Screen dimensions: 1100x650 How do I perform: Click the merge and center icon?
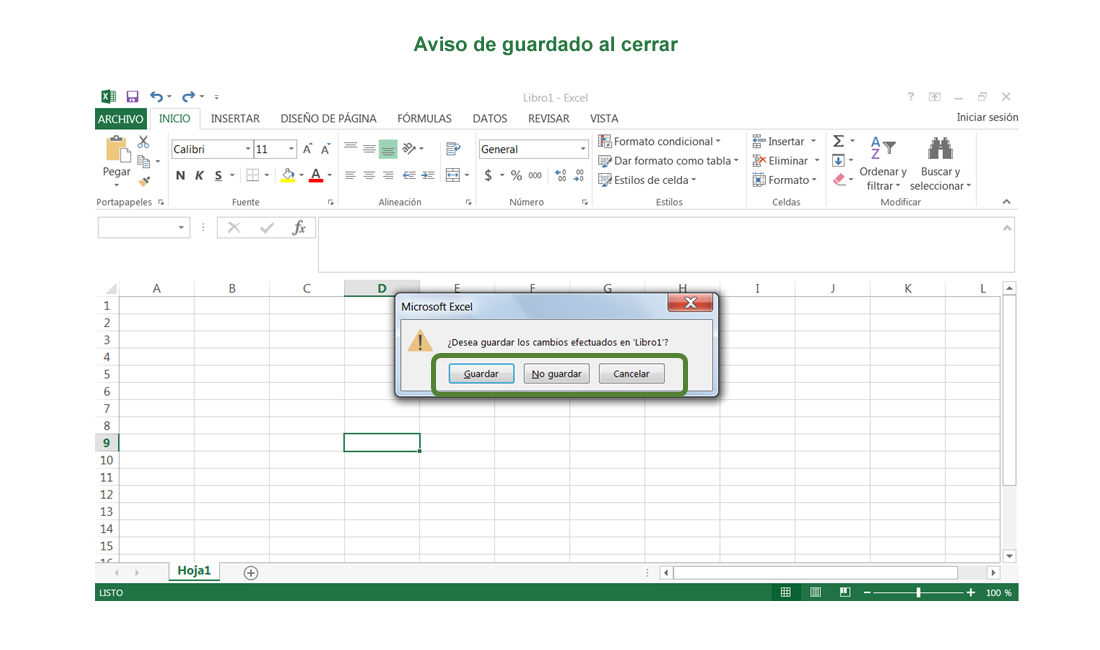[453, 175]
